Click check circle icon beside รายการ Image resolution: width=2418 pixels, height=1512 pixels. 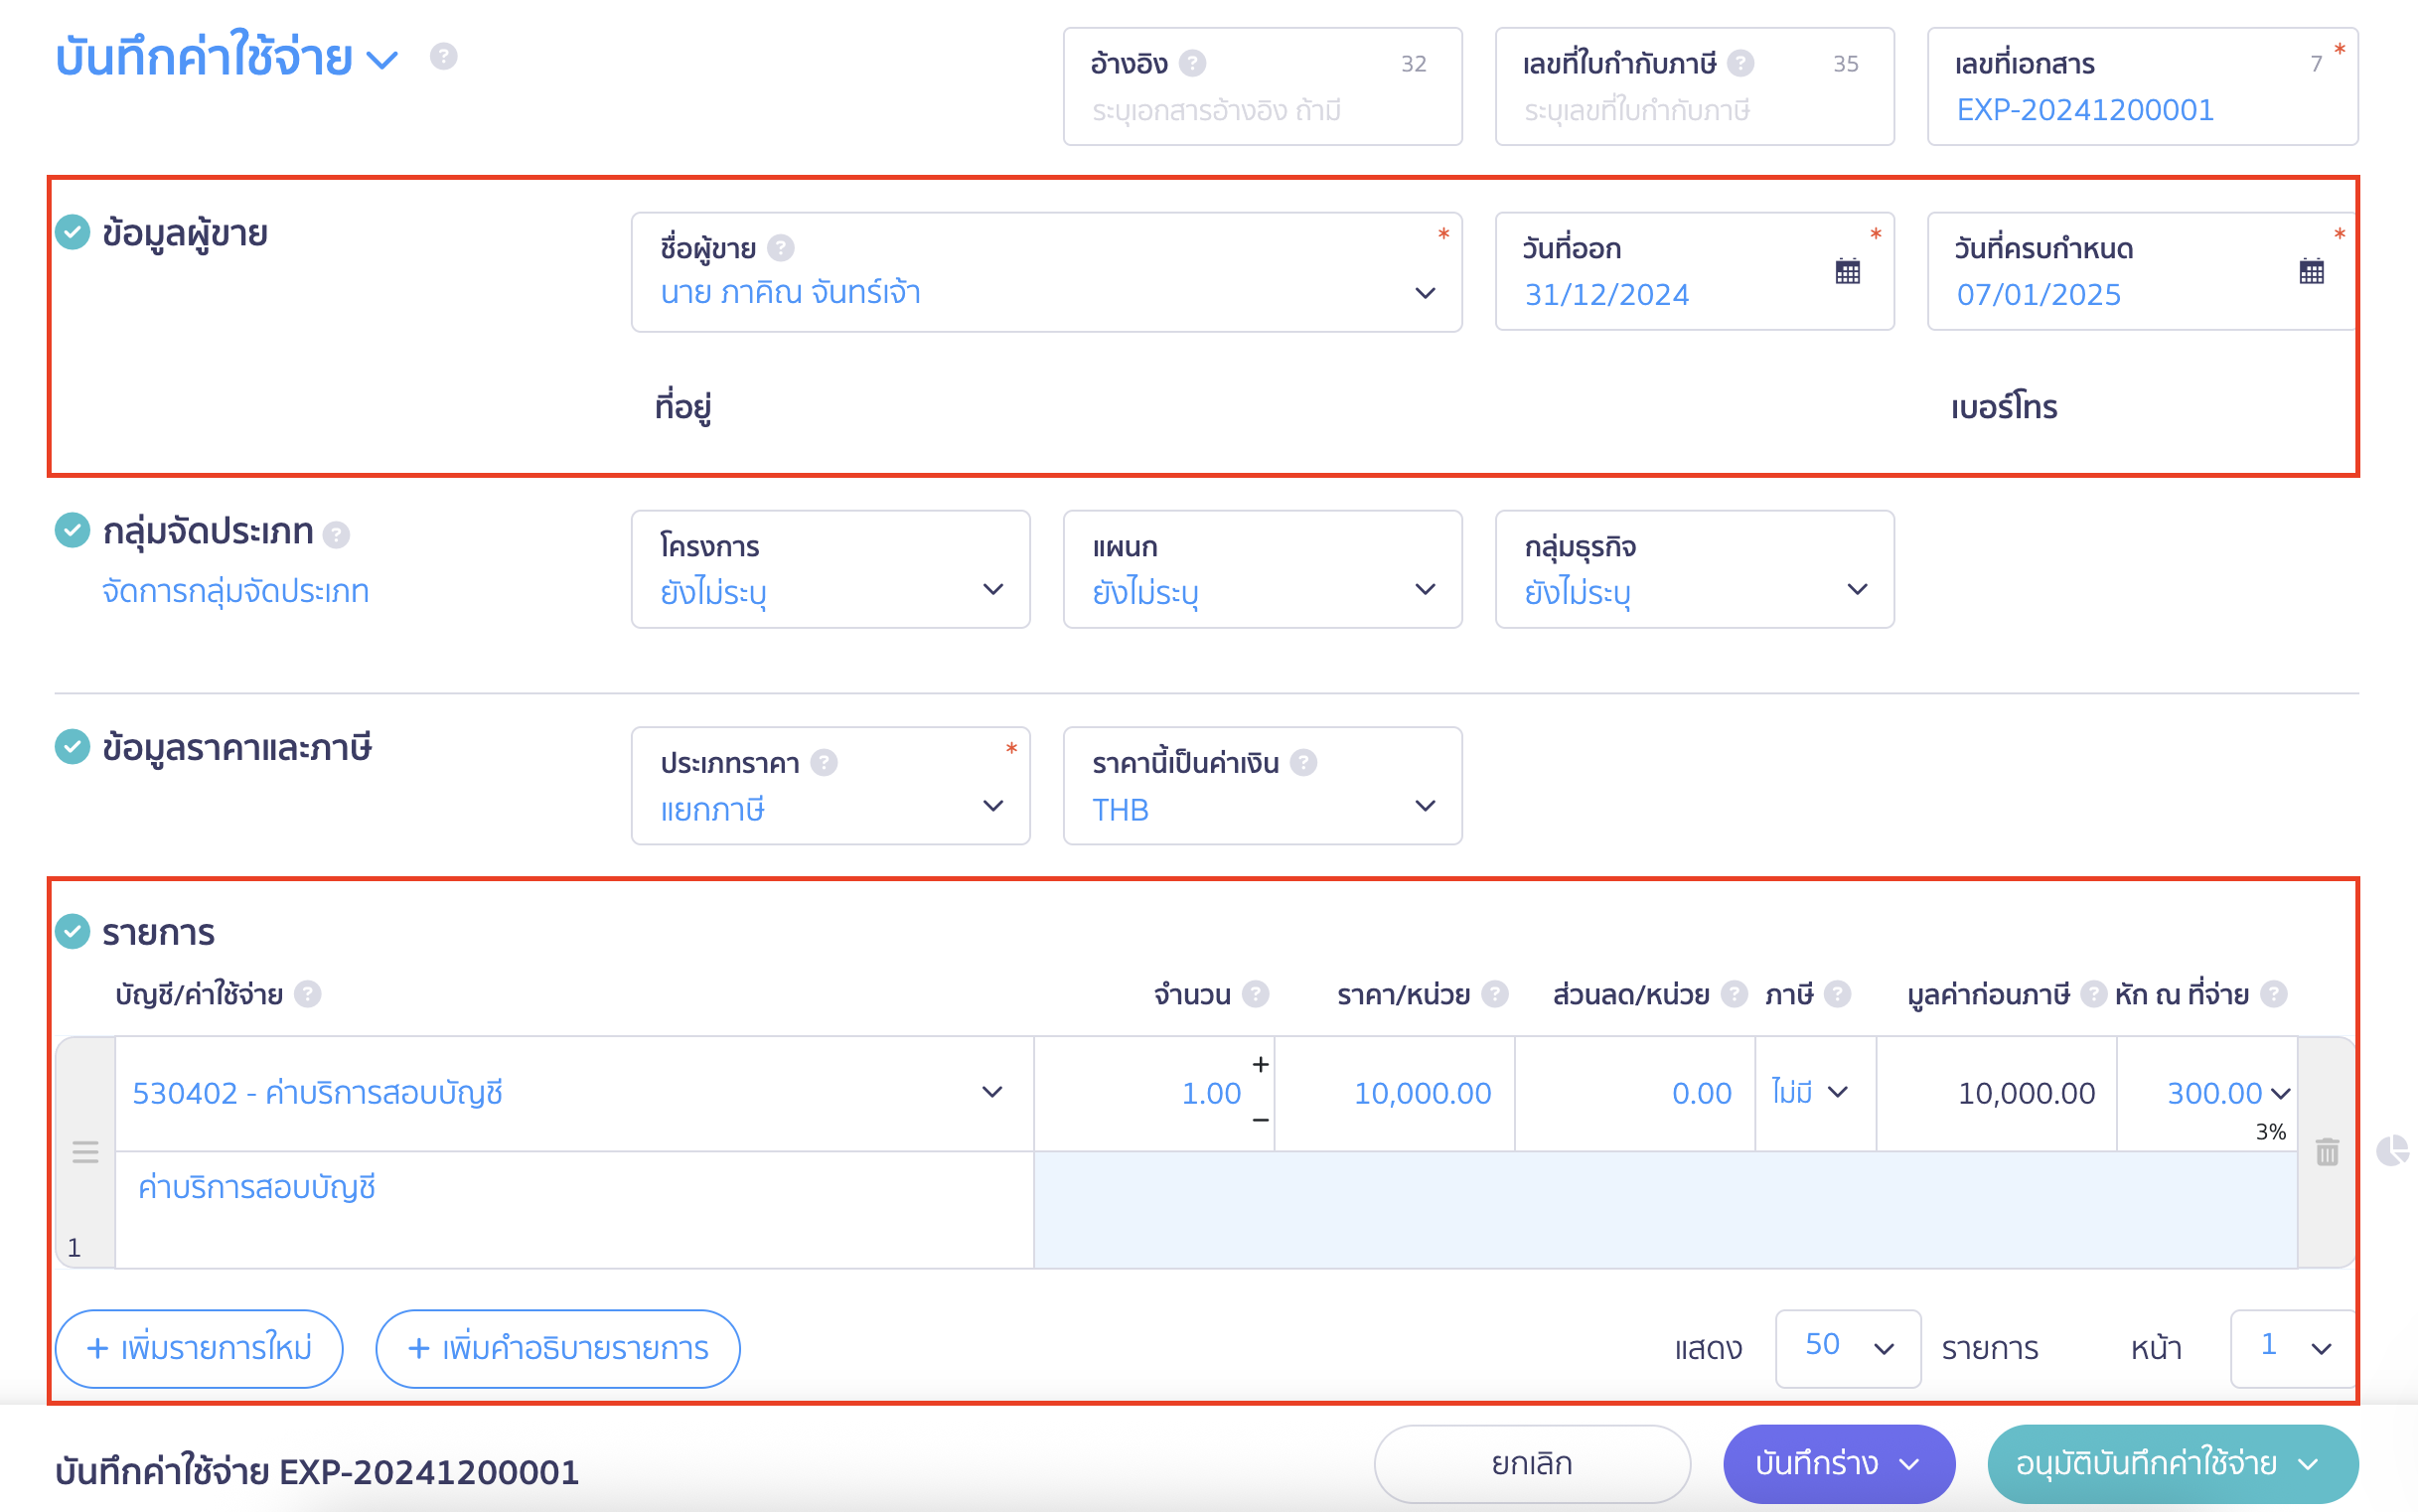72,931
